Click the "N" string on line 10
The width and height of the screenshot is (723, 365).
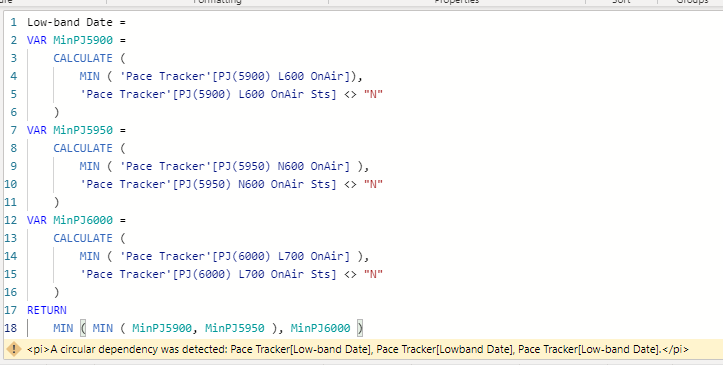(373, 184)
